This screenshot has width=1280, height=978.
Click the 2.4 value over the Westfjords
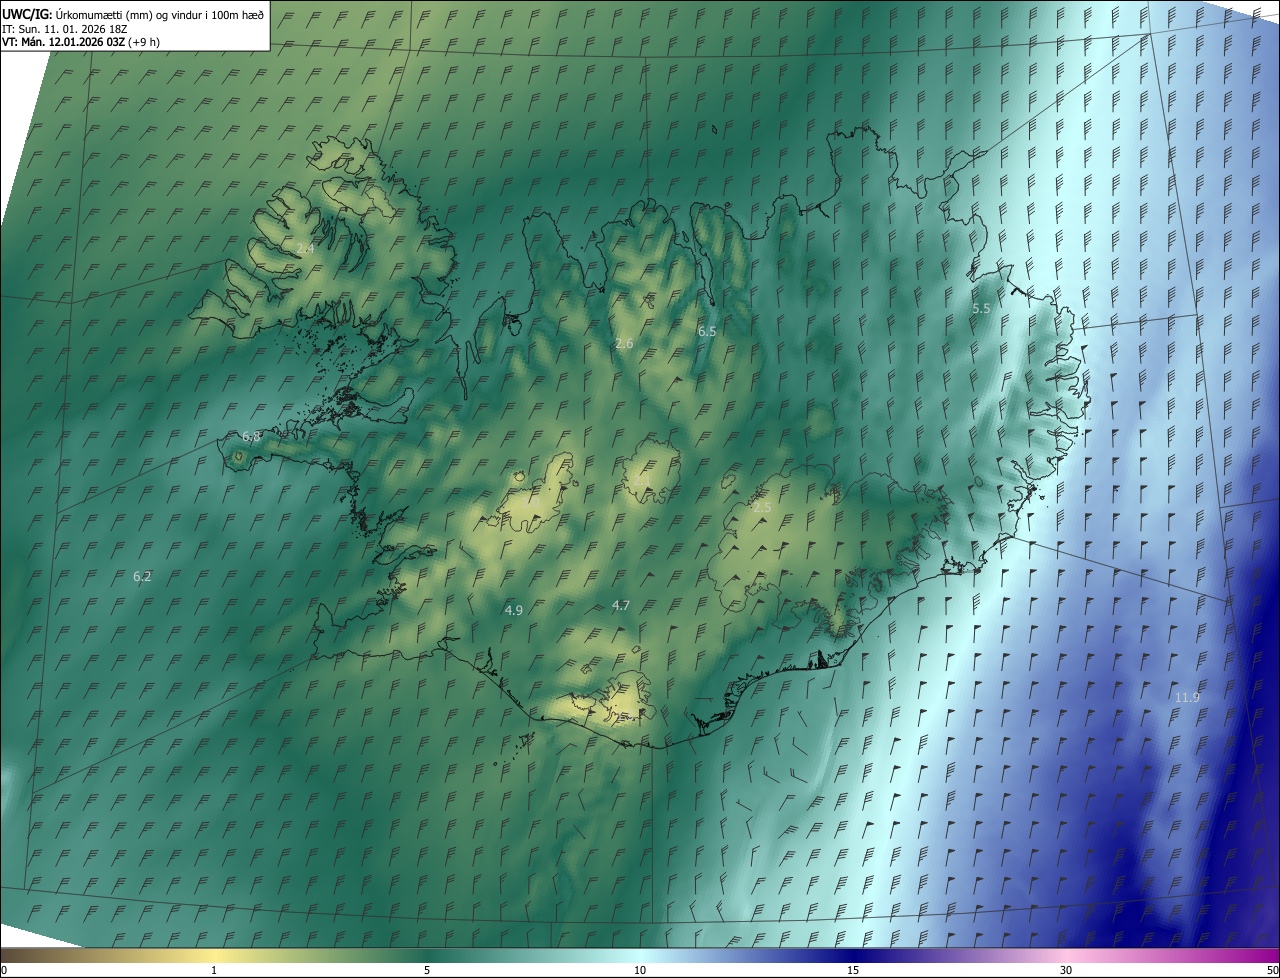click(x=305, y=248)
